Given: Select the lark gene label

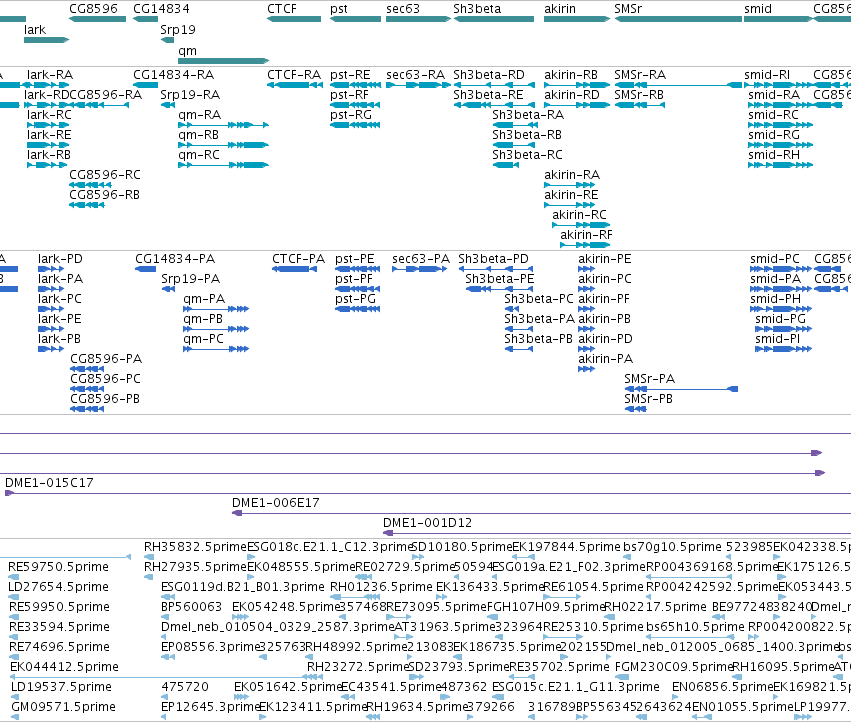Looking at the screenshot, I should pyautogui.click(x=35, y=30).
